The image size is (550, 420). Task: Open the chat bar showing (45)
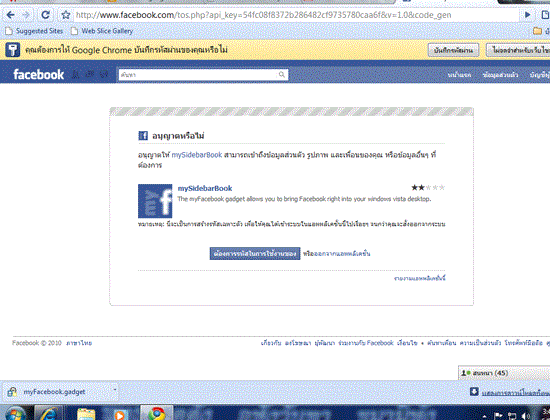pos(504,373)
